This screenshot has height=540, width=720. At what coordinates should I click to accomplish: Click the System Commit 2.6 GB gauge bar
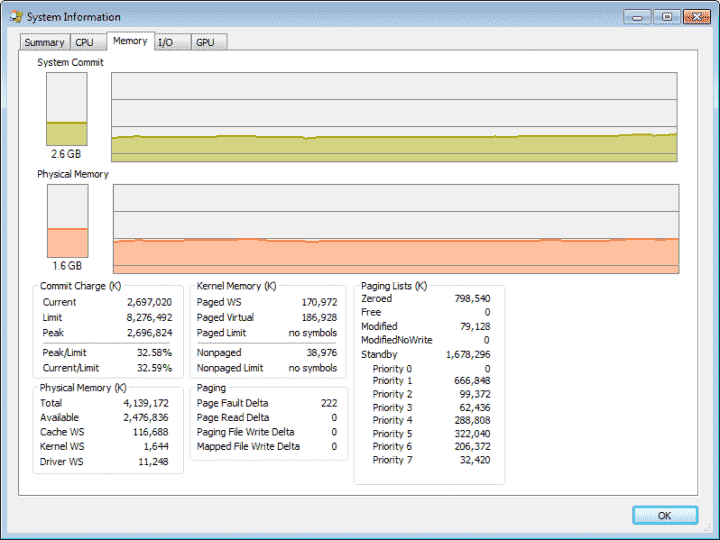click(x=67, y=109)
